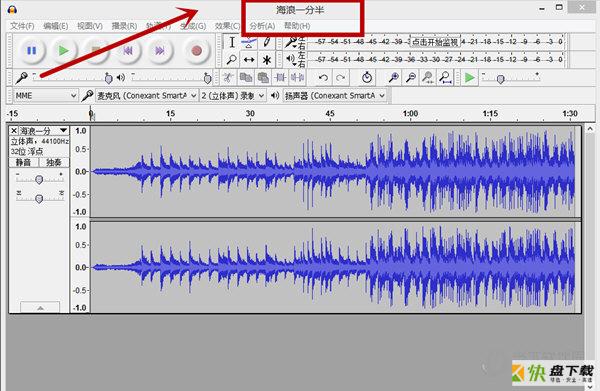
Task: Toggle the Sync-Lock tracks clock icon
Action: (x=367, y=78)
